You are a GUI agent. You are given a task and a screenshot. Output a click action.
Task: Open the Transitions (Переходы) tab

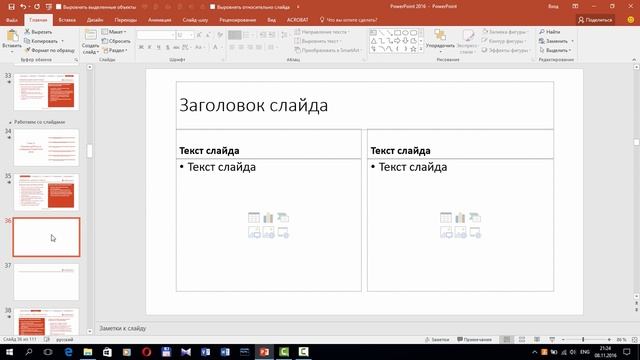(126, 20)
